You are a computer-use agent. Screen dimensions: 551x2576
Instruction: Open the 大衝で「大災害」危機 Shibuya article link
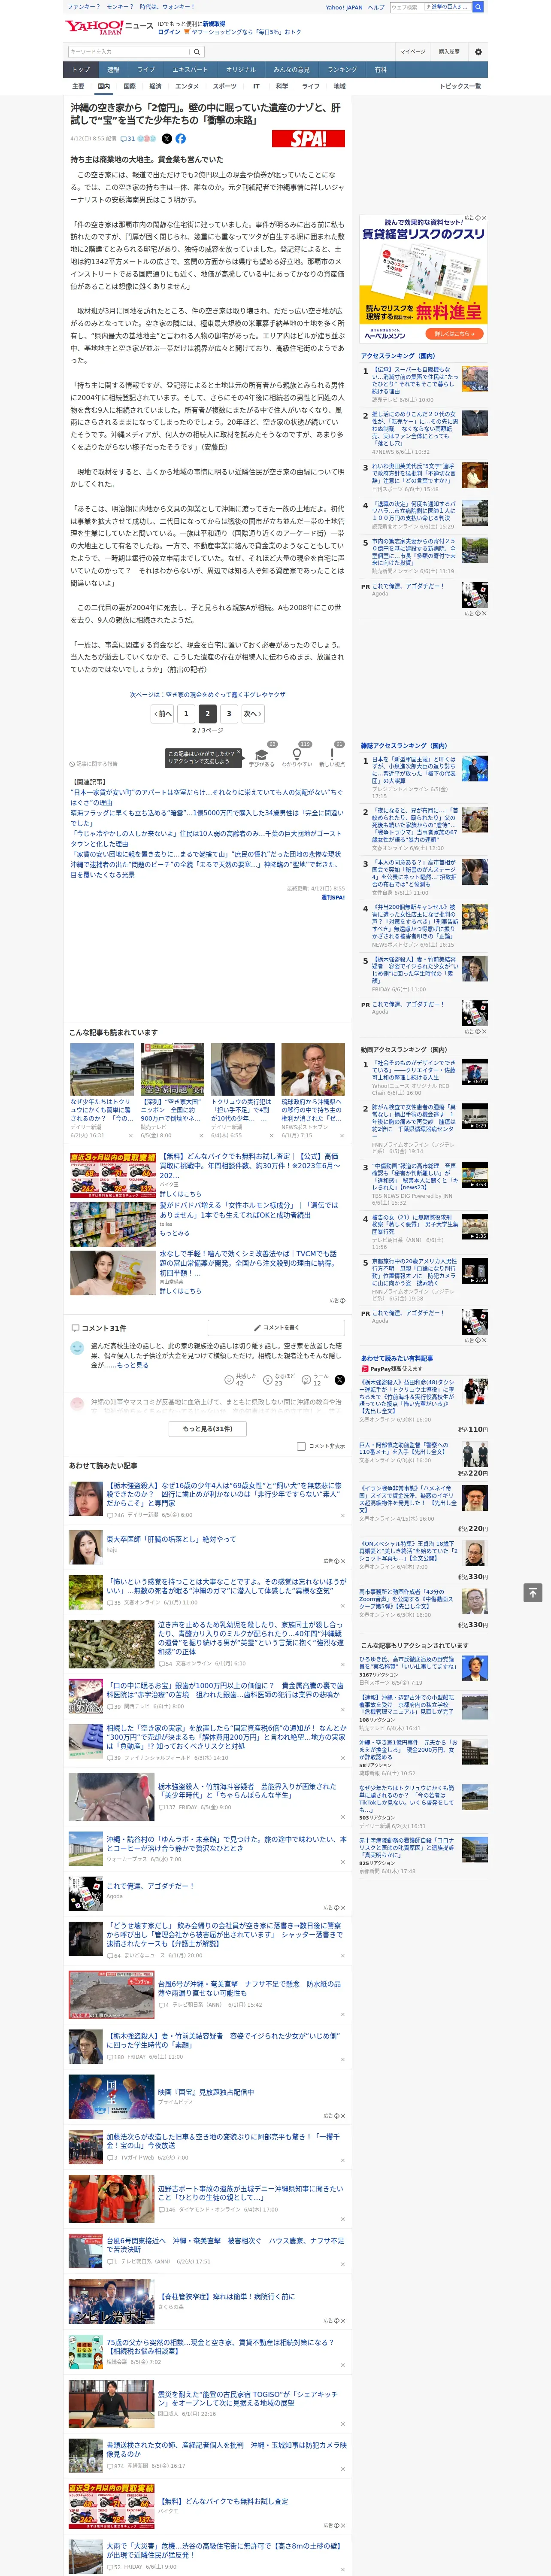(x=223, y=2551)
